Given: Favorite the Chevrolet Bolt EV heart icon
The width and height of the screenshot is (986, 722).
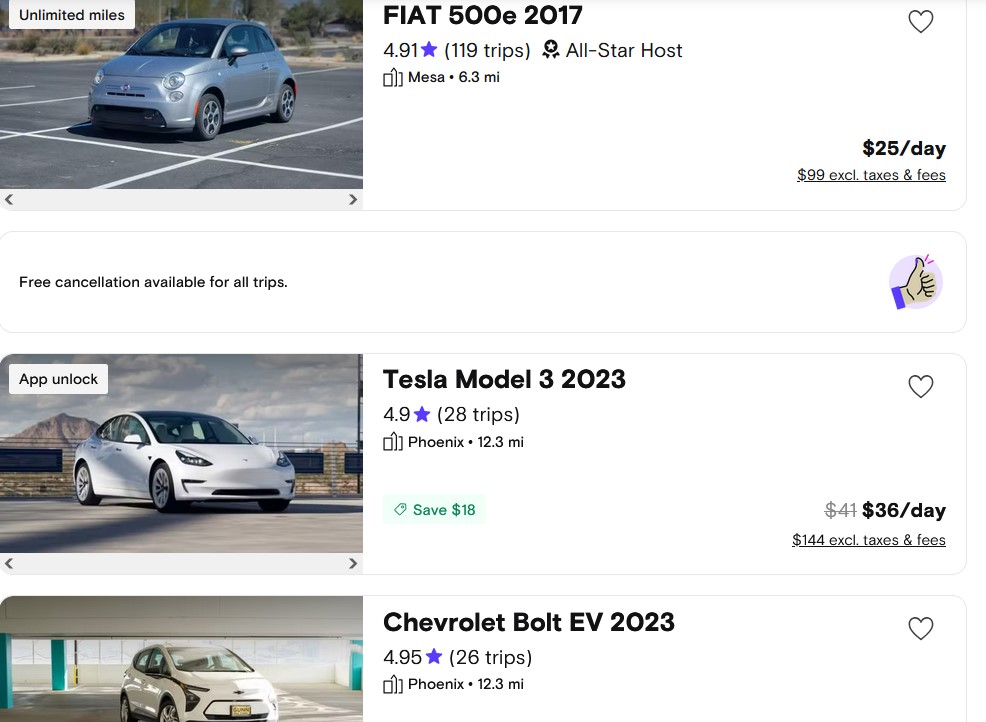Looking at the screenshot, I should (920, 628).
